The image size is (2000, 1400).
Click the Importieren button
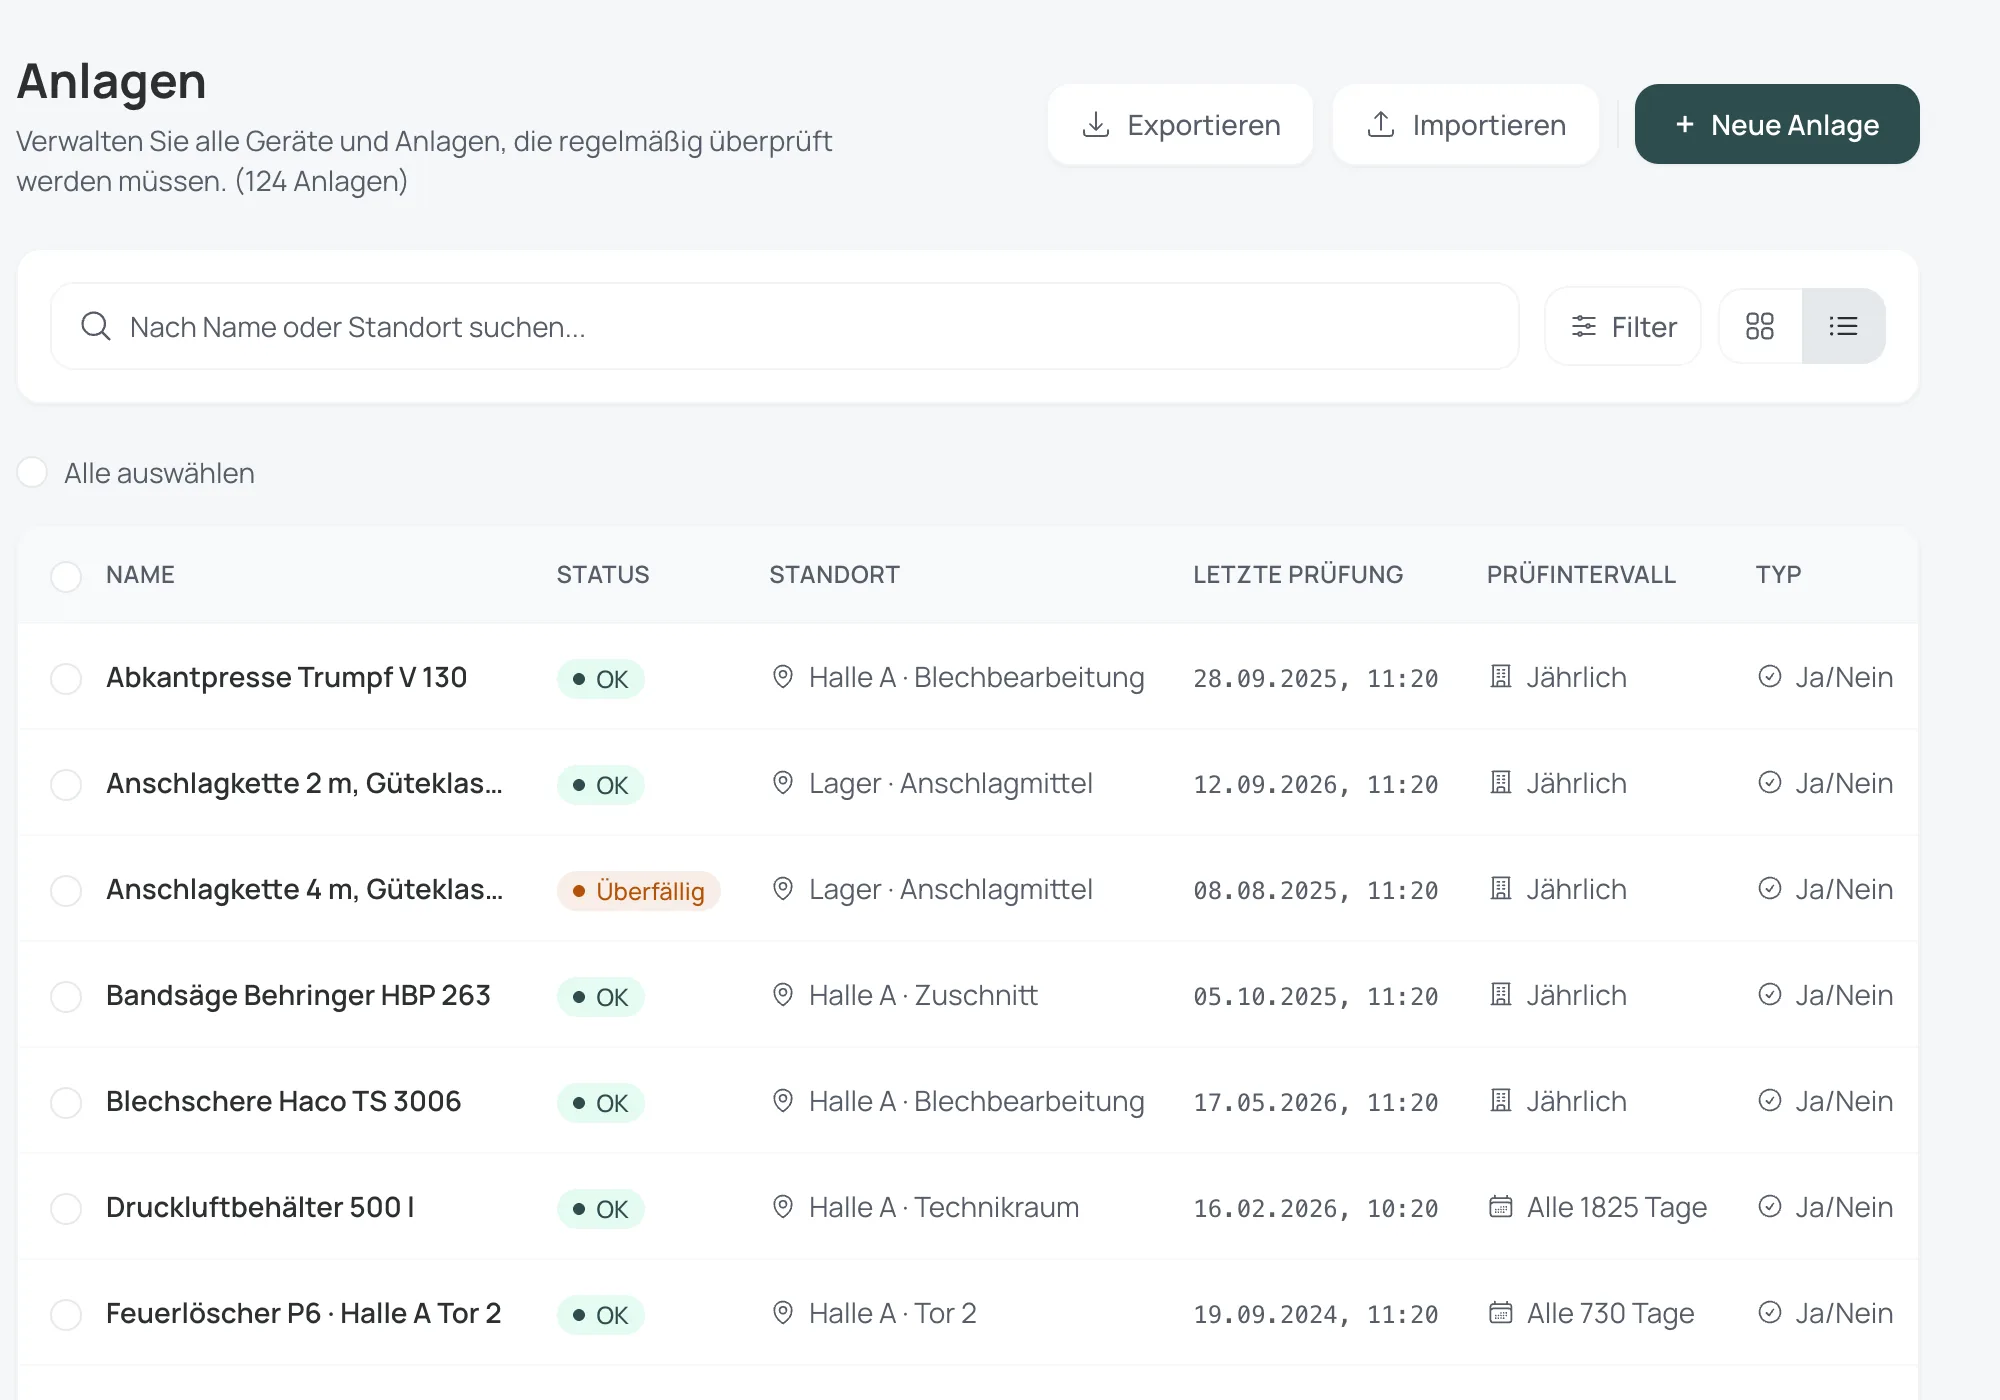(1466, 124)
